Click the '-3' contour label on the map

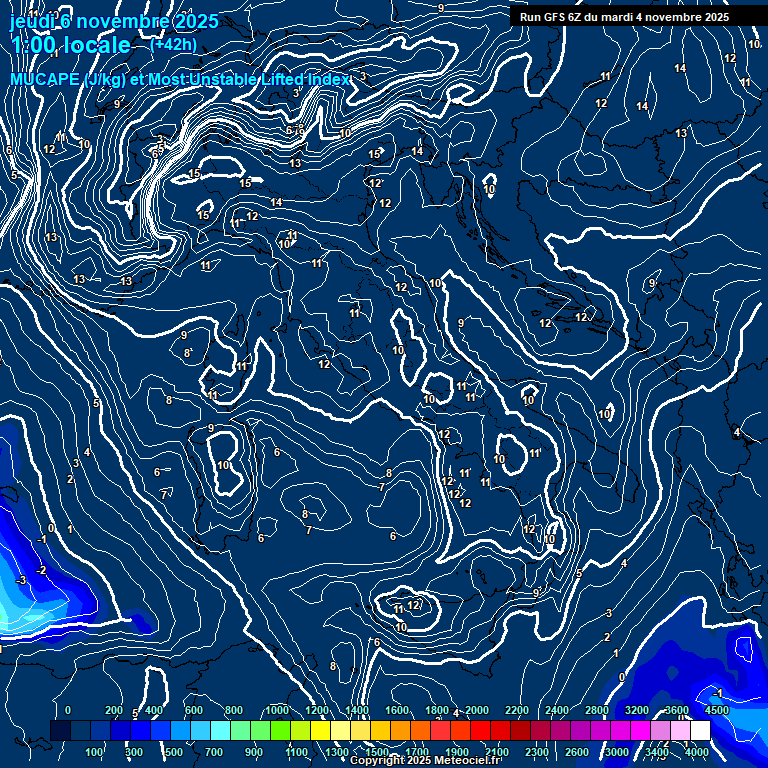click(21, 580)
